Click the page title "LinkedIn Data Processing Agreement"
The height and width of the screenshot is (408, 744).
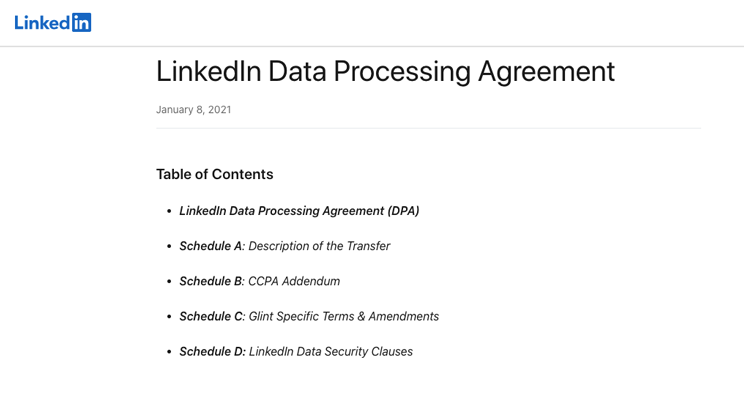385,72
